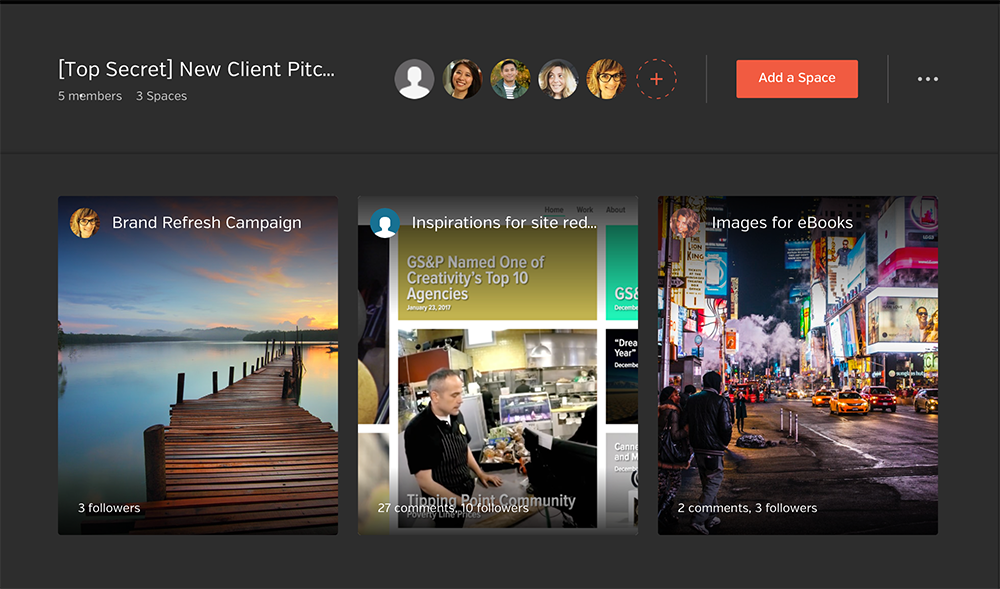Open the dark-haired woman's member avatar in header

coord(462,79)
